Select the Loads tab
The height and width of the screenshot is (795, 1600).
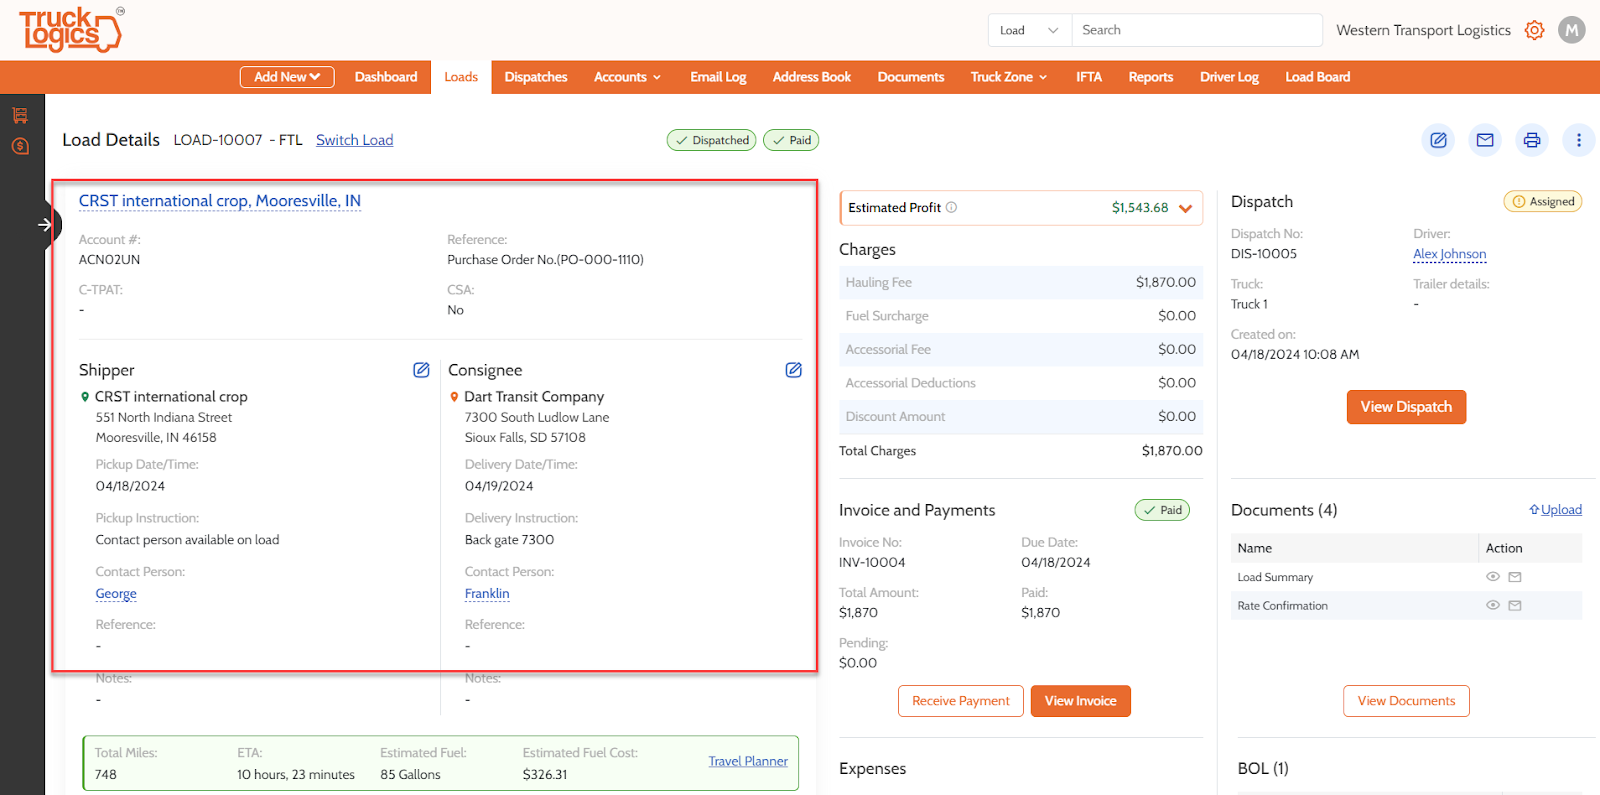[461, 77]
